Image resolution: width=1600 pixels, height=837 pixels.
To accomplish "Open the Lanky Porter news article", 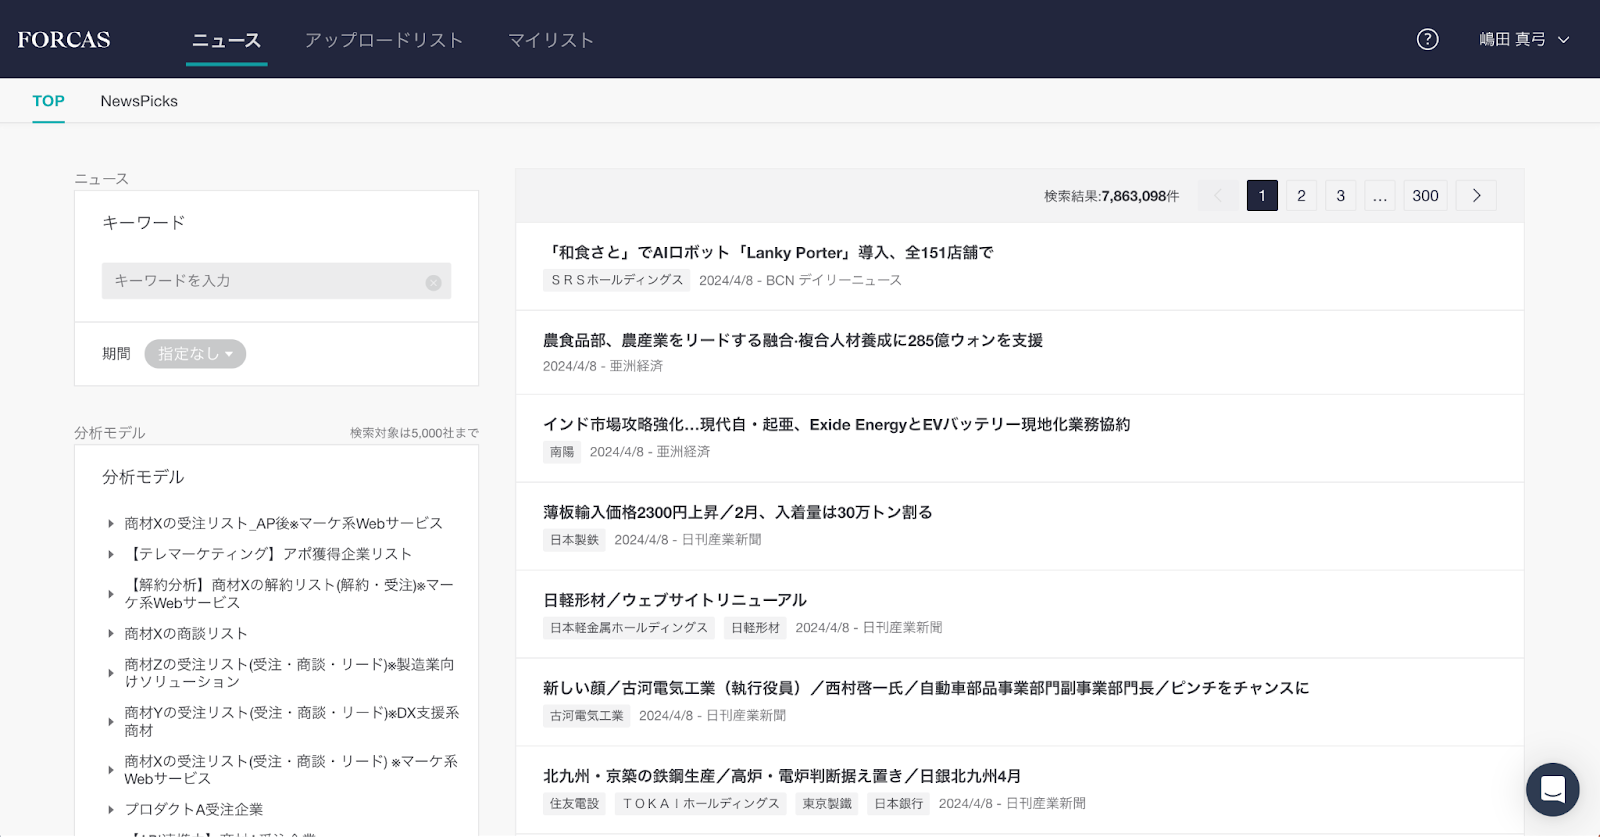I will (x=768, y=253).
